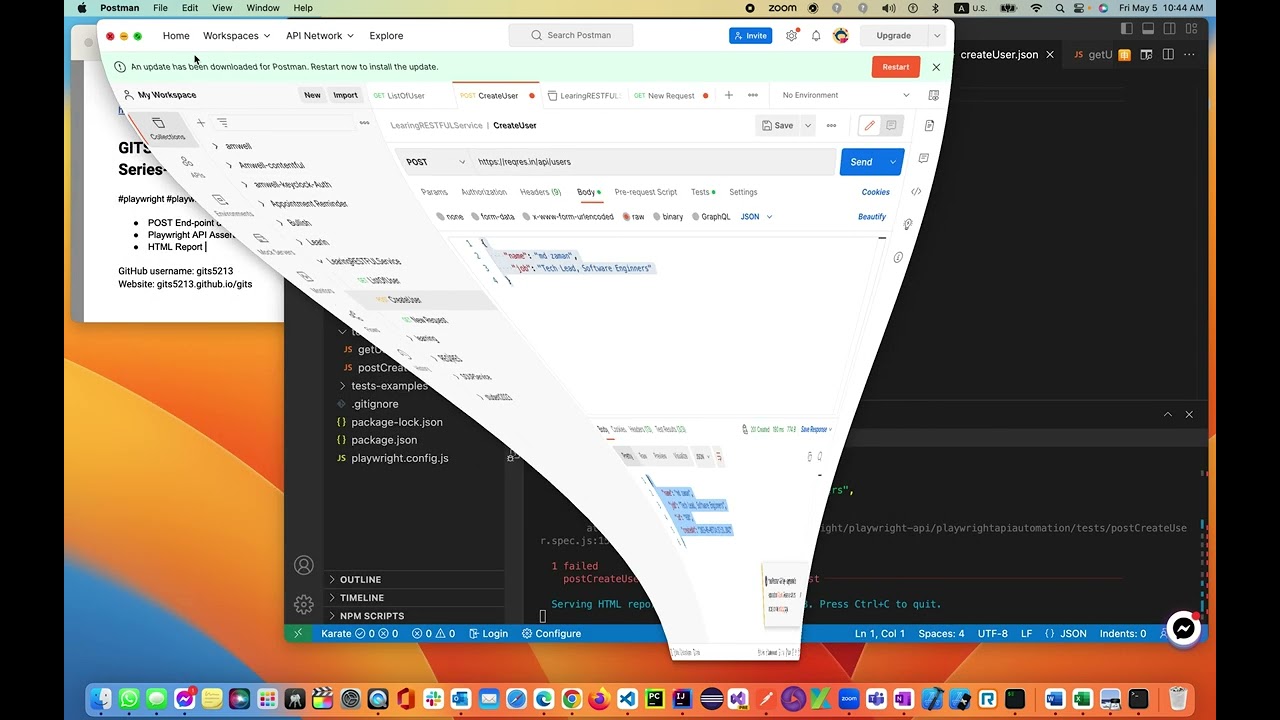Click the request URL field reqres.in/api/users
This screenshot has height=720, width=1280.
(655, 162)
